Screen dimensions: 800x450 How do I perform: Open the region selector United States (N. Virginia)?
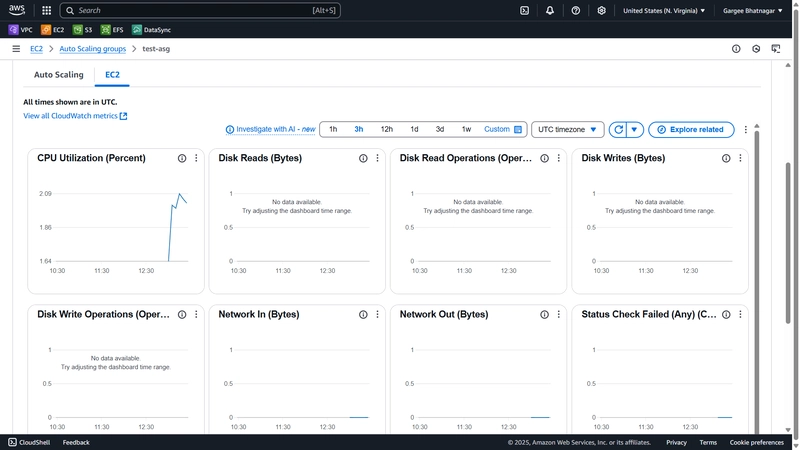point(664,10)
